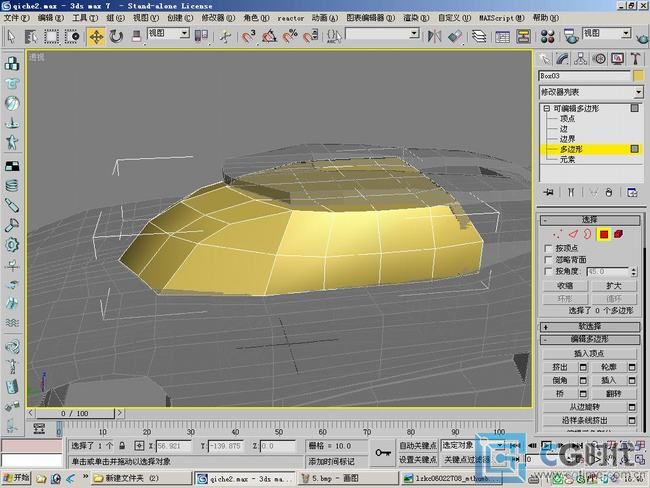Click the 插入顶点 button

(x=589, y=354)
